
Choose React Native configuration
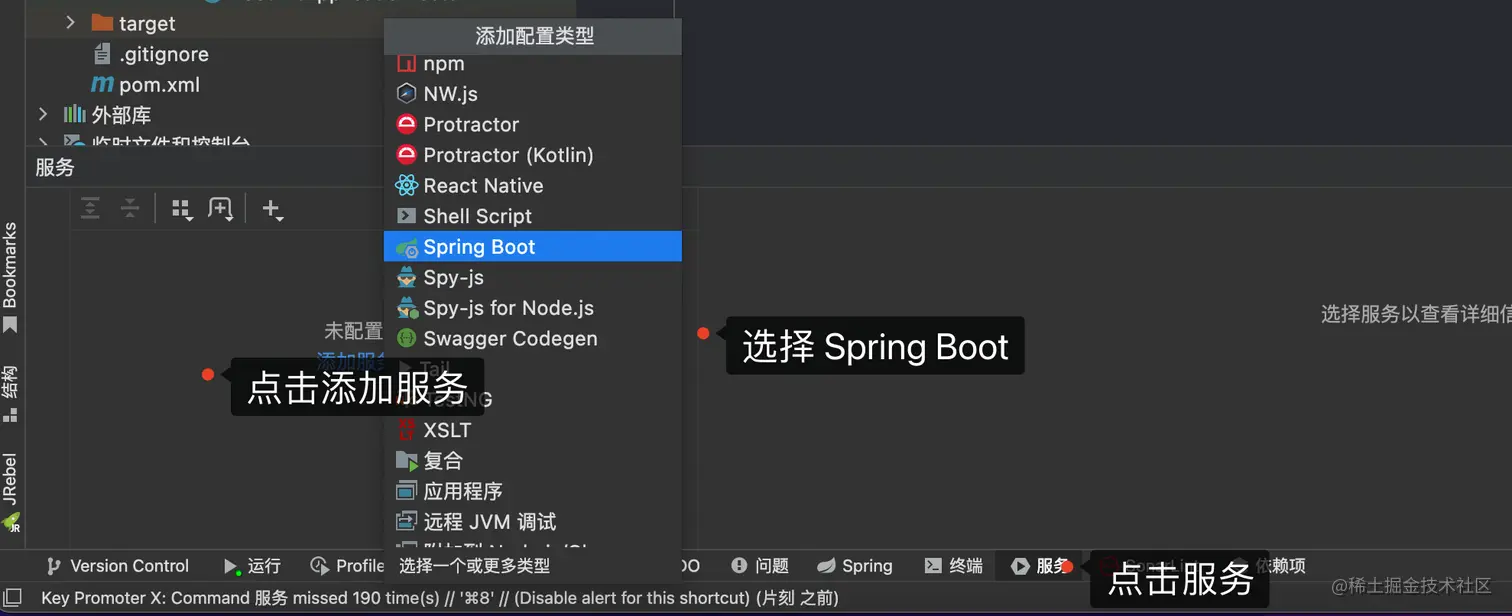[x=532, y=186]
